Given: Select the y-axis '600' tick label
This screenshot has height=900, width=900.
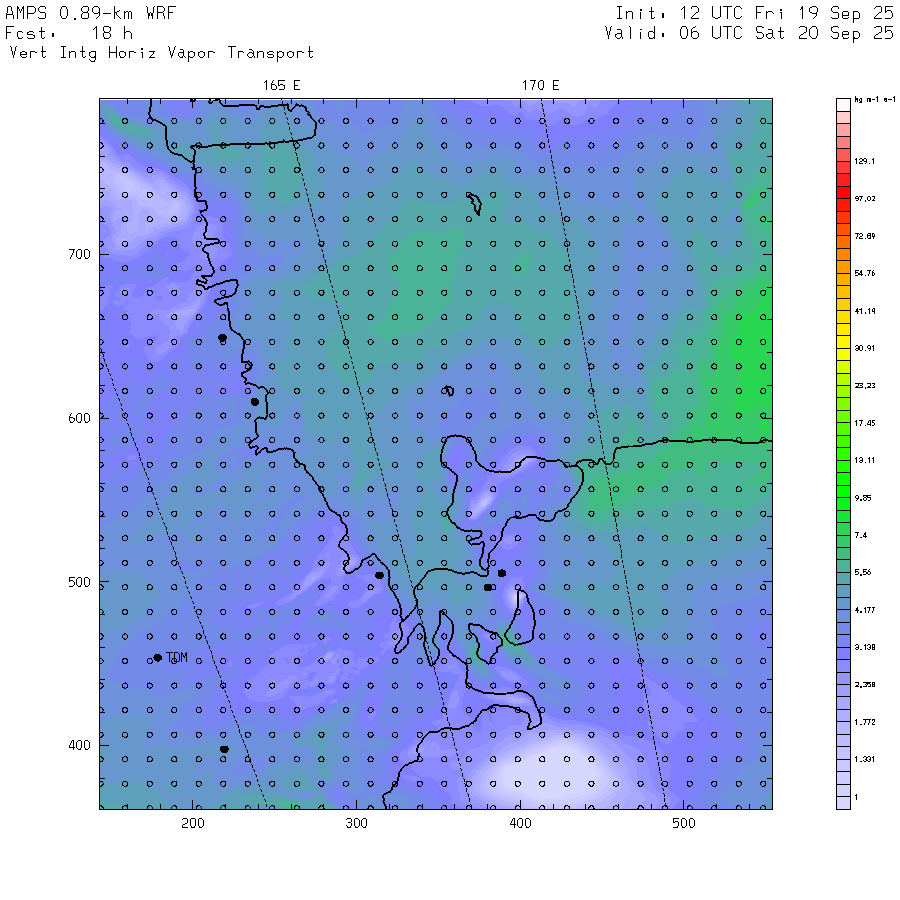Looking at the screenshot, I should click(79, 418).
